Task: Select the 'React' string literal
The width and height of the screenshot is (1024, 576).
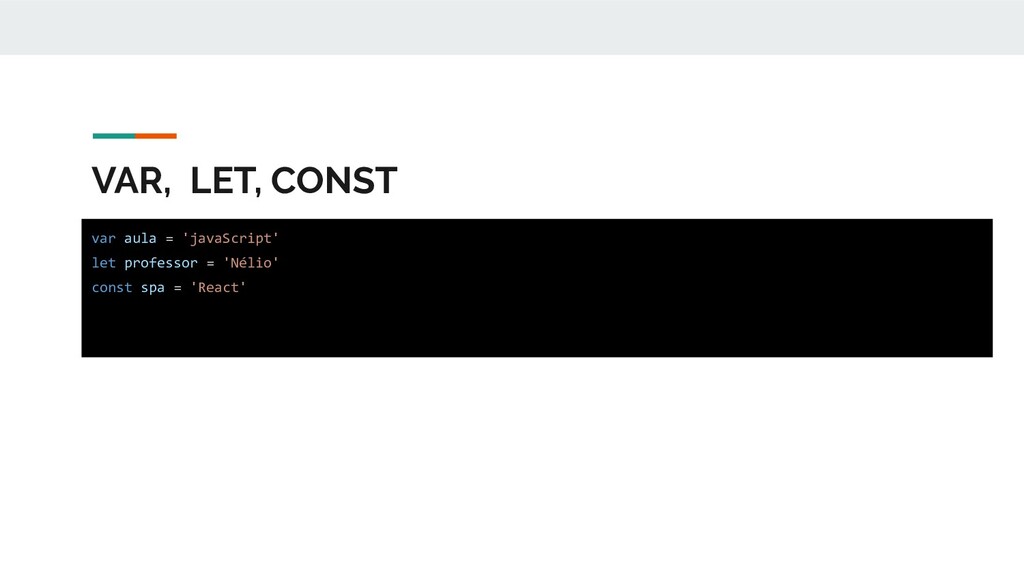Action: tap(218, 287)
